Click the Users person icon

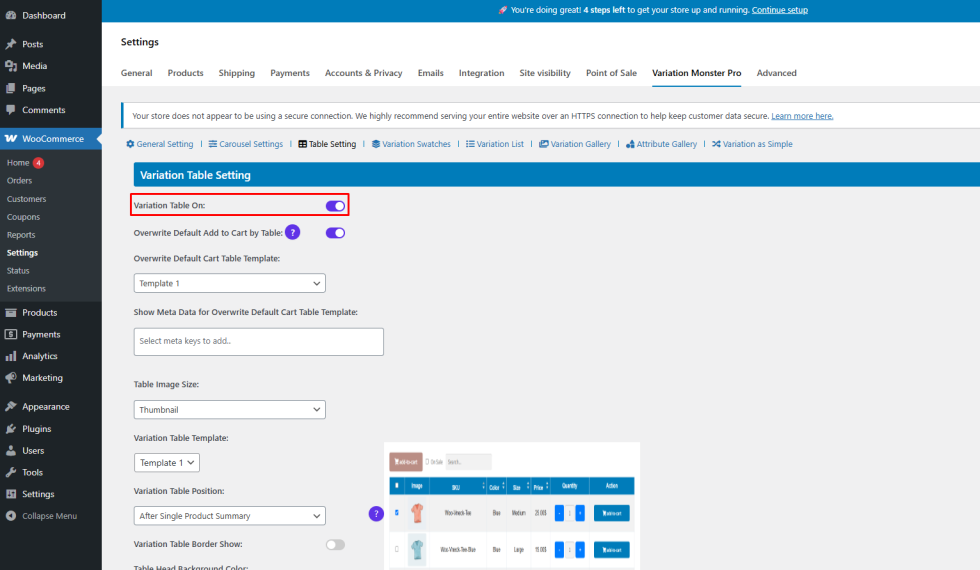(x=11, y=450)
